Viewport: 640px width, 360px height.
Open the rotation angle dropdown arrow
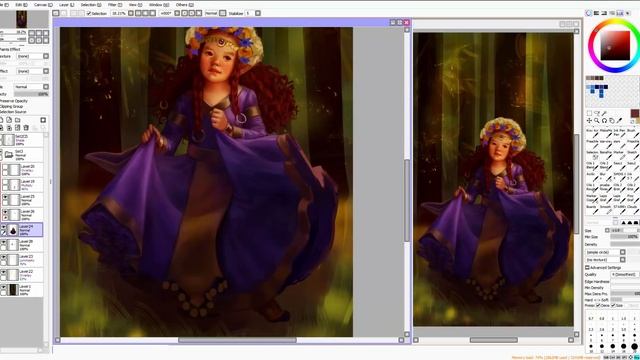[177, 13]
